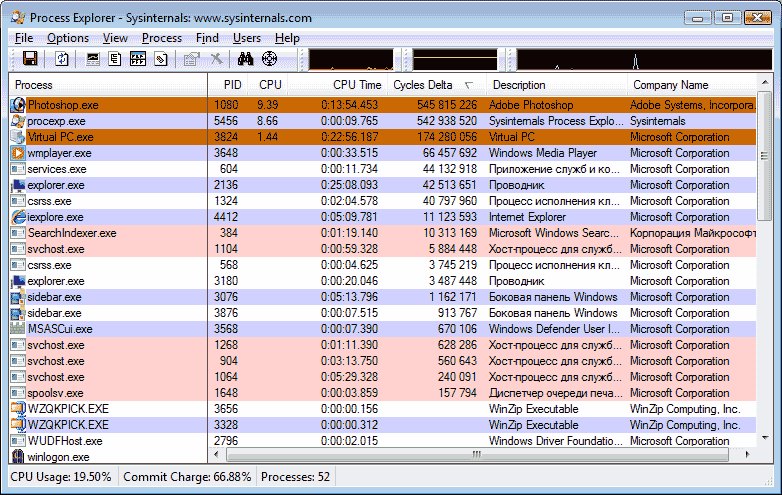
Task: Sort by the Process column header
Action: click(x=108, y=85)
